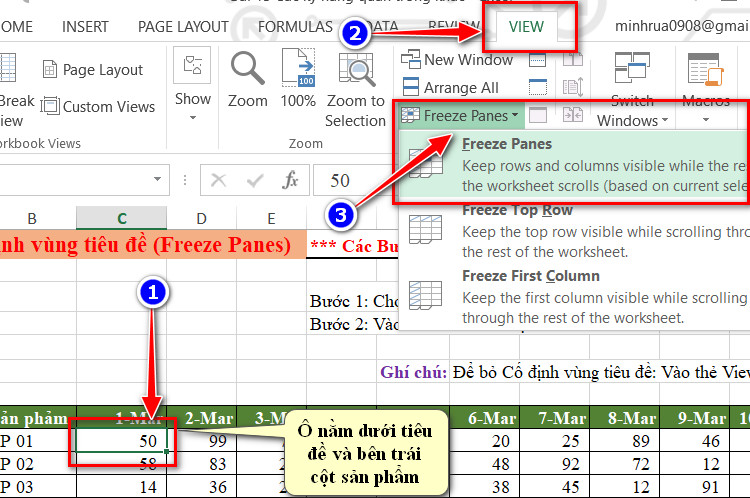The width and height of the screenshot is (750, 498).
Task: Open the VIEW ribbon tab
Action: click(526, 27)
